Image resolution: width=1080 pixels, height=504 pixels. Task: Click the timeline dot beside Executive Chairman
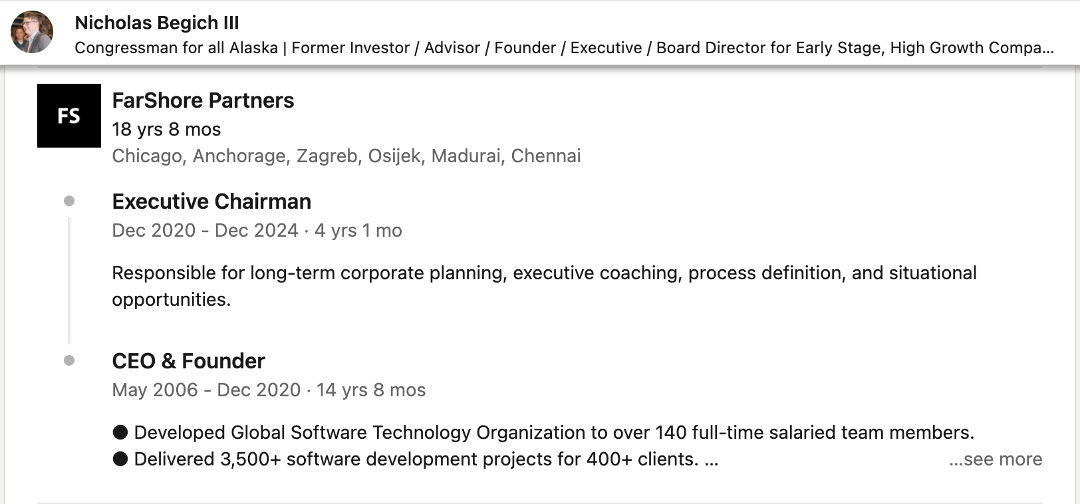coord(69,201)
